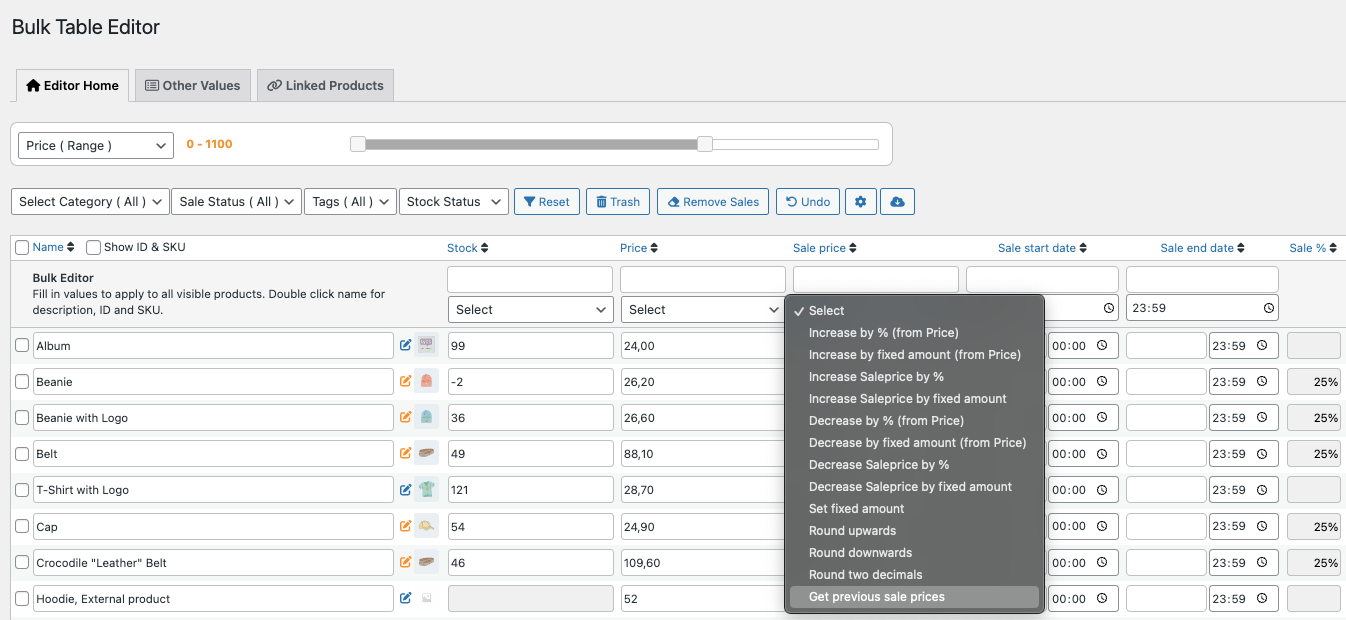The height and width of the screenshot is (620, 1346).
Task: Open the Crocodile Leather Belt product thumbnail
Action: (x=425, y=562)
